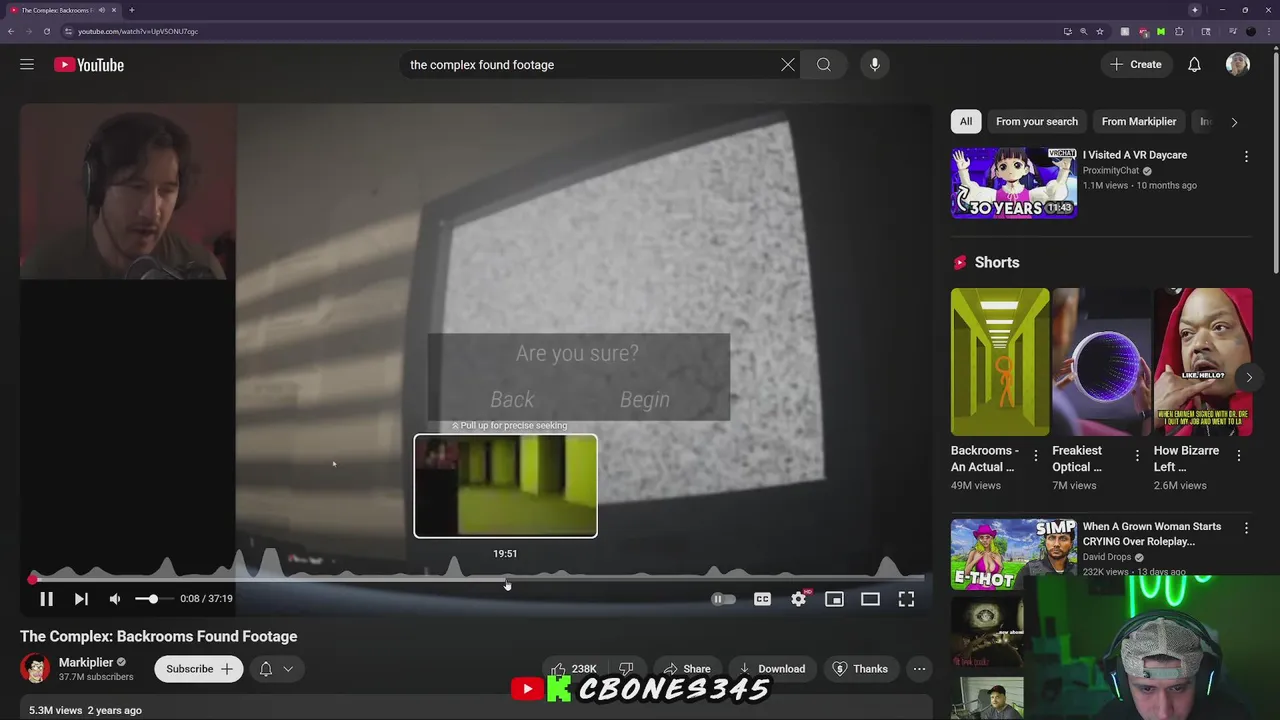Show more filter chips with the arrow
The height and width of the screenshot is (720, 1280).
click(x=1234, y=122)
